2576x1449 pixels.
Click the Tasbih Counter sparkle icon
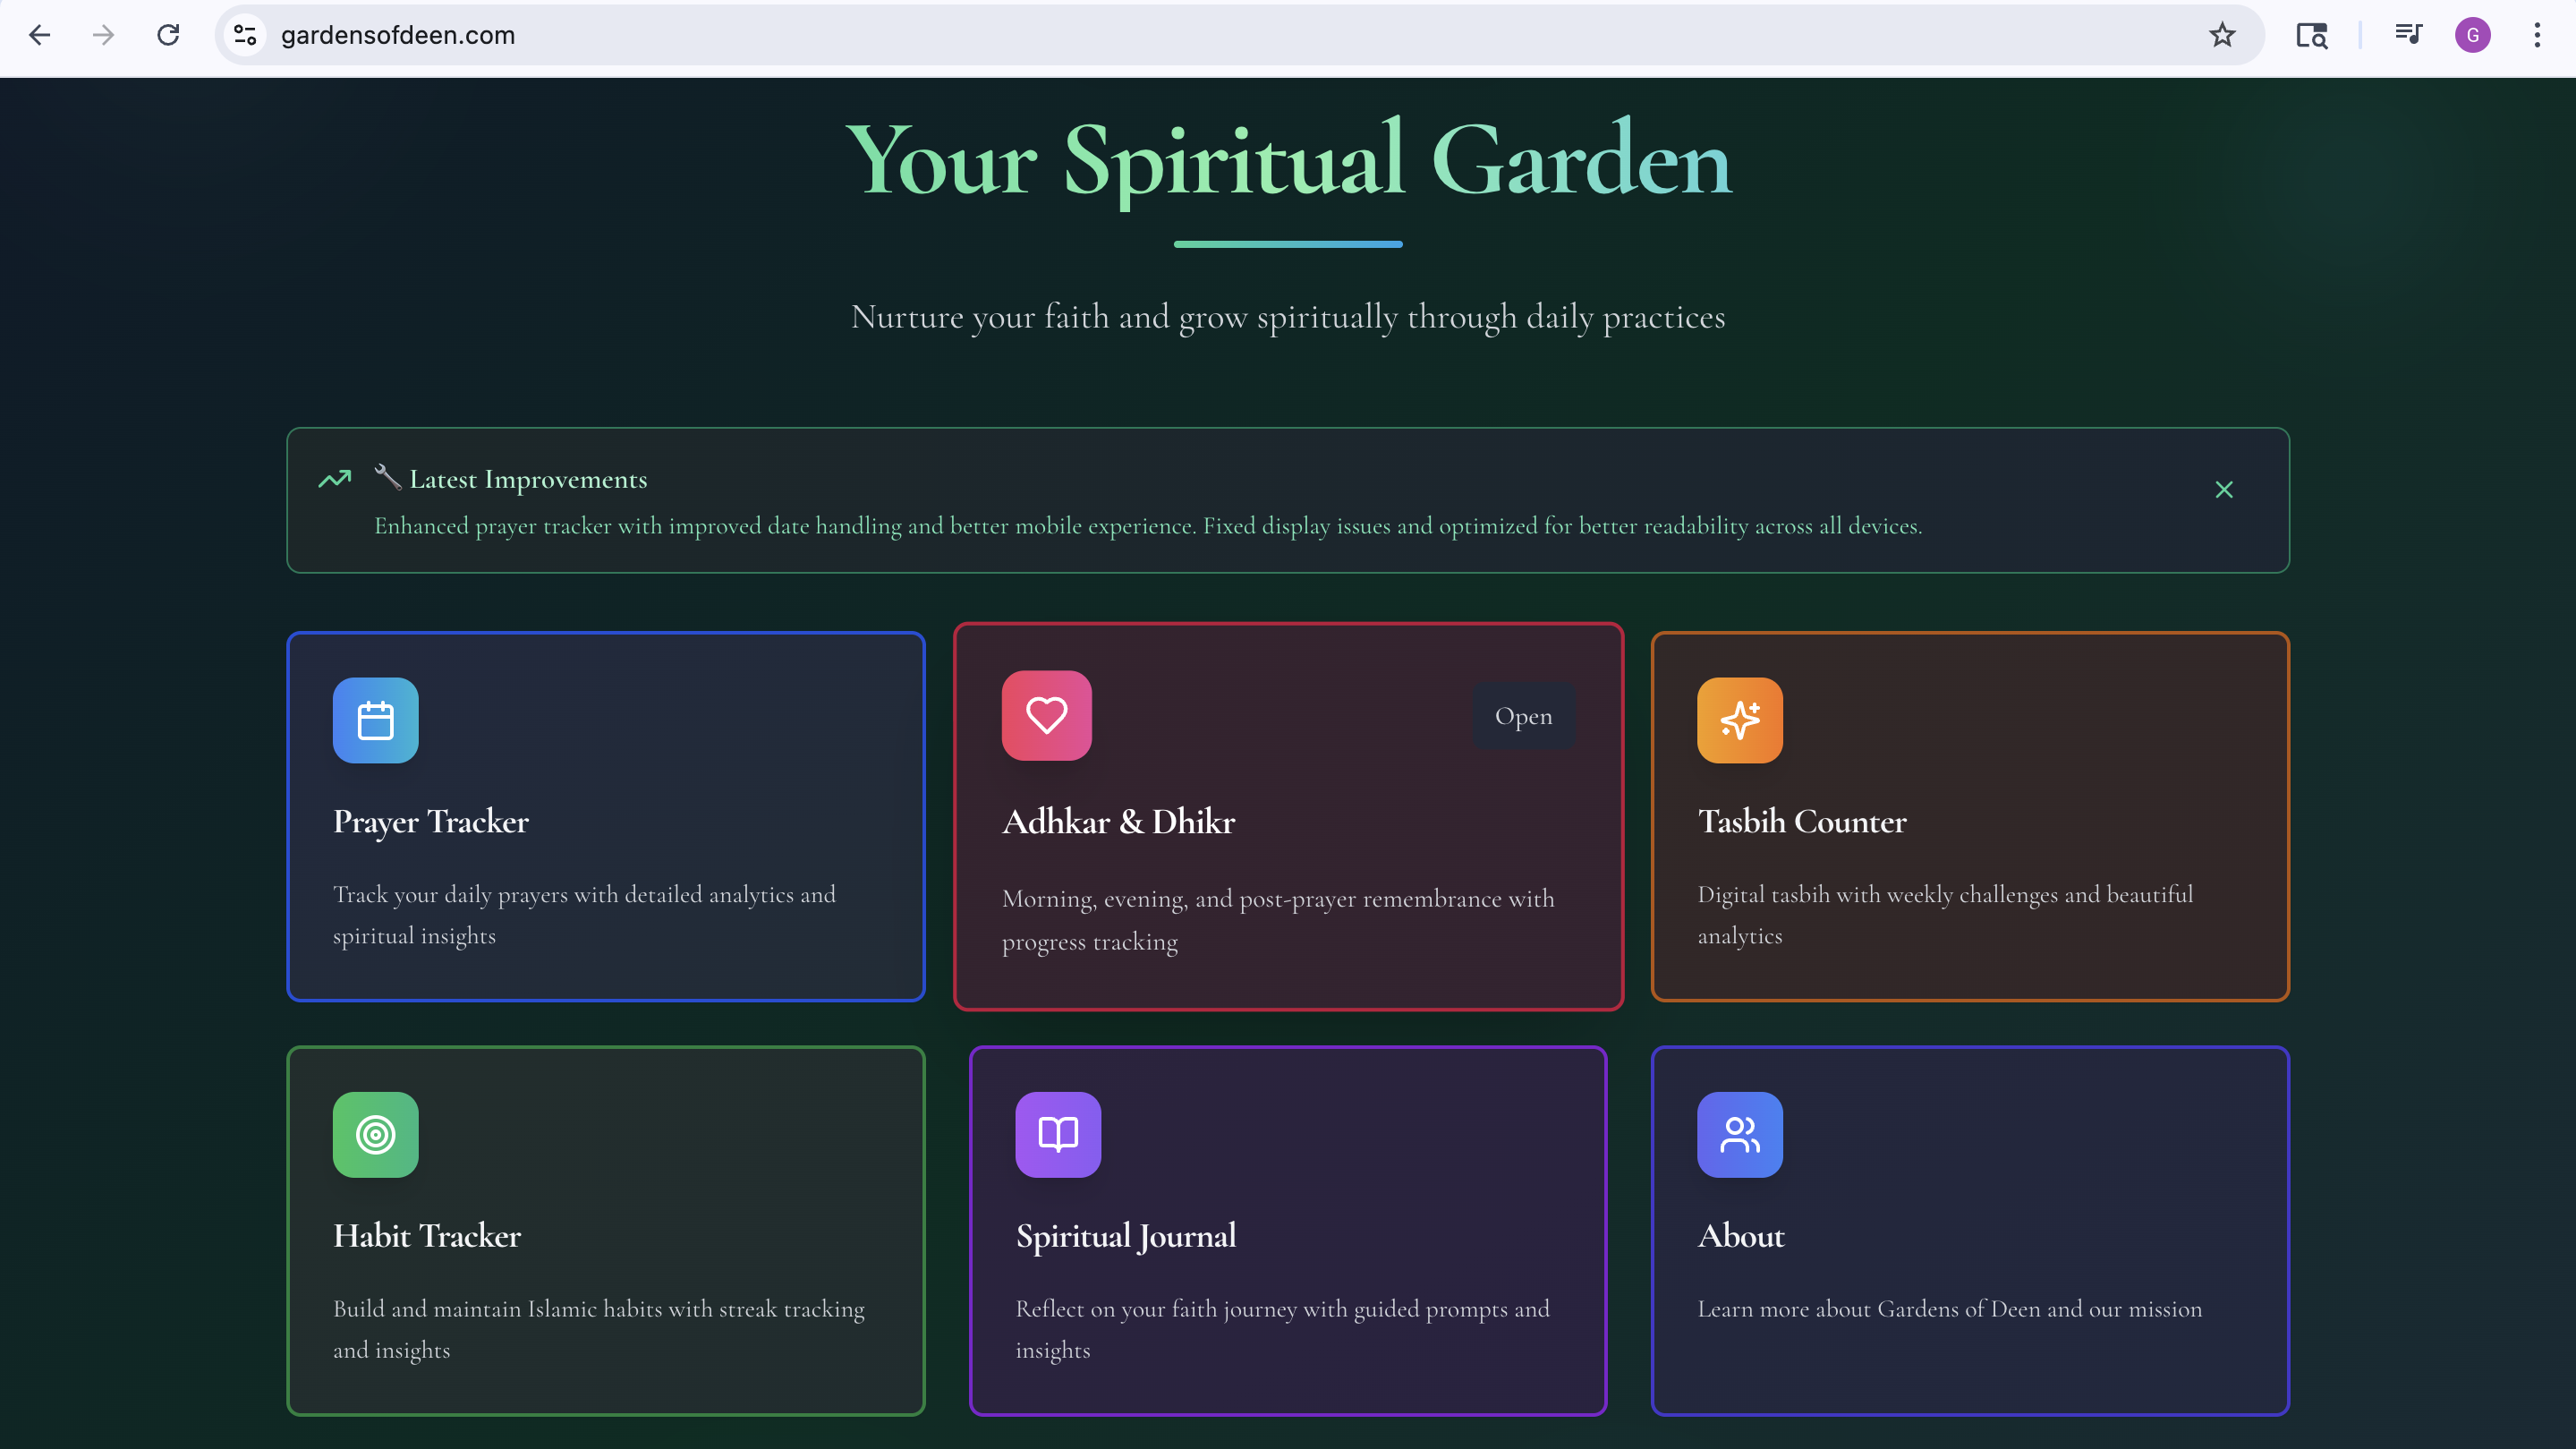coord(1740,720)
